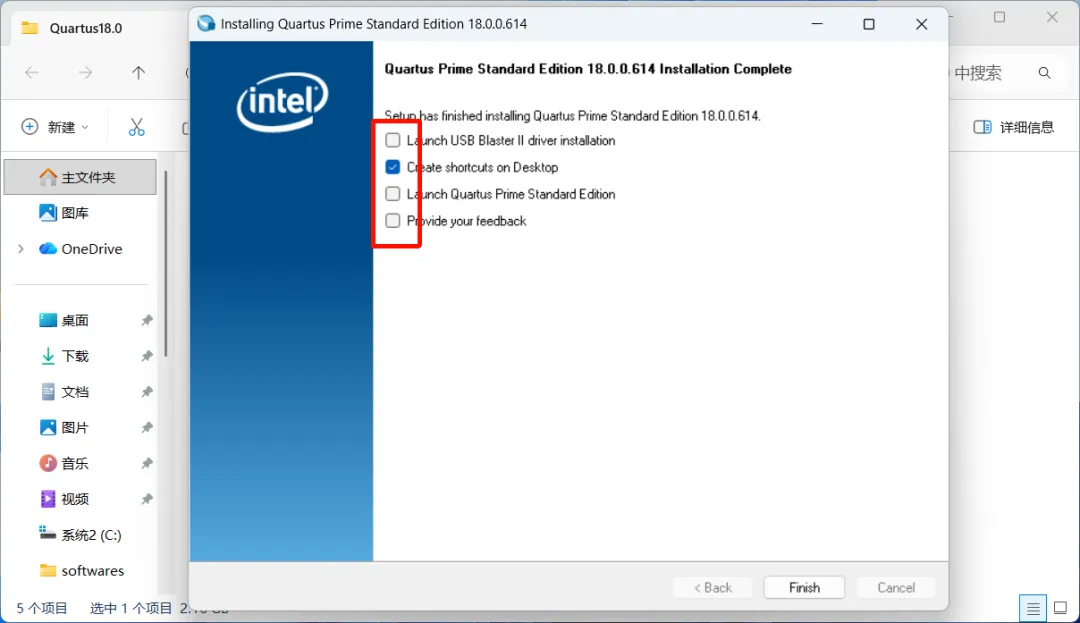Maximize the File Explorer window
Image resolution: width=1080 pixels, height=623 pixels.
coord(999,17)
